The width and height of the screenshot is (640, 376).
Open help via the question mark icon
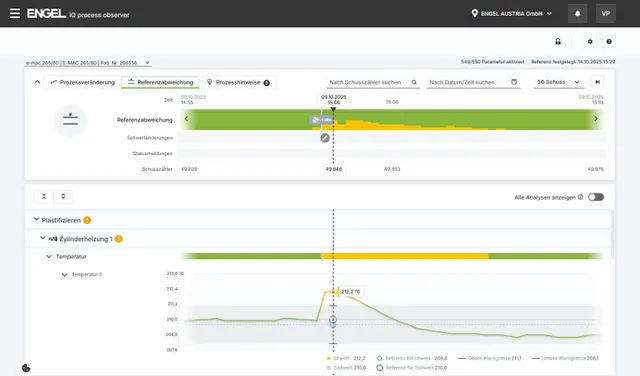609,41
